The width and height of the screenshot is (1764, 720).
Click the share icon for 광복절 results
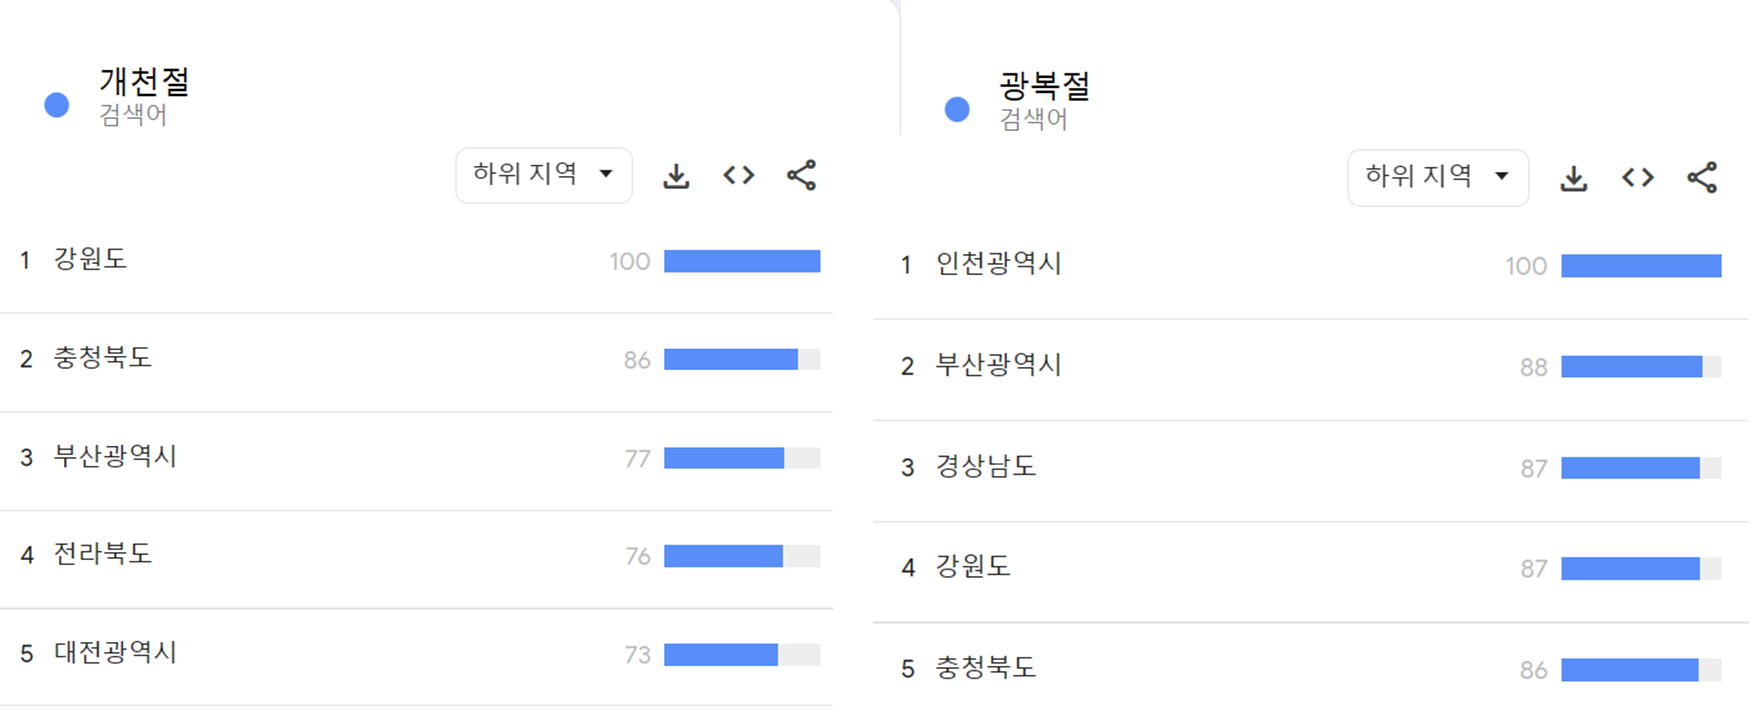click(1700, 177)
